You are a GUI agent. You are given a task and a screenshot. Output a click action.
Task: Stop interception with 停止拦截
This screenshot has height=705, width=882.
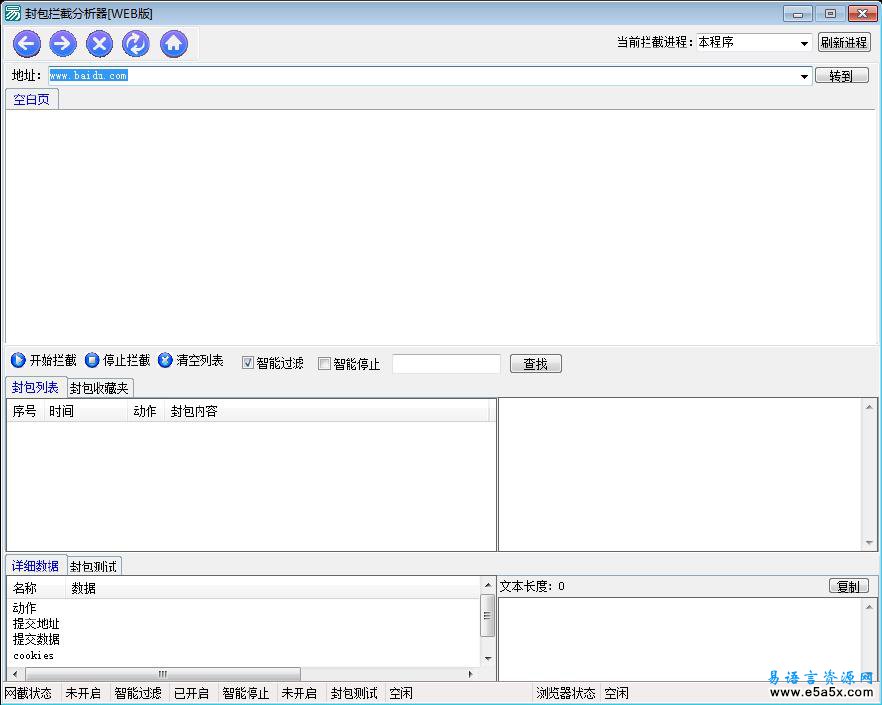118,360
